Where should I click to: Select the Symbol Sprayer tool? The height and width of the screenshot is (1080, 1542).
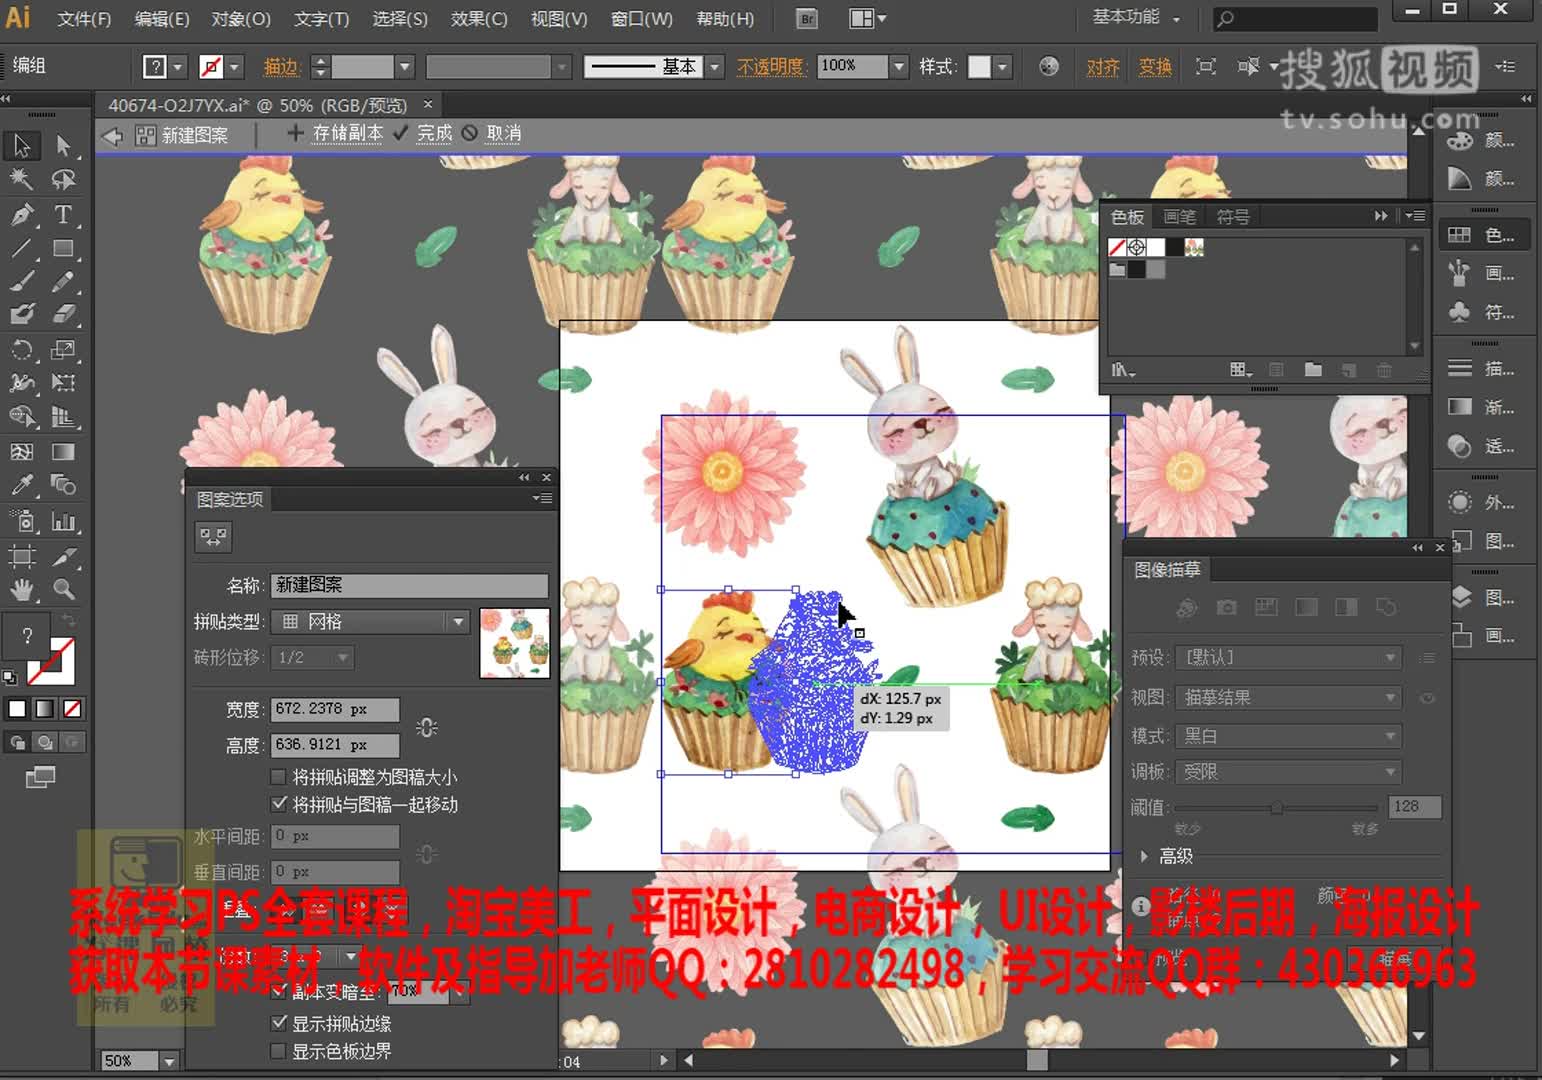pyautogui.click(x=21, y=521)
